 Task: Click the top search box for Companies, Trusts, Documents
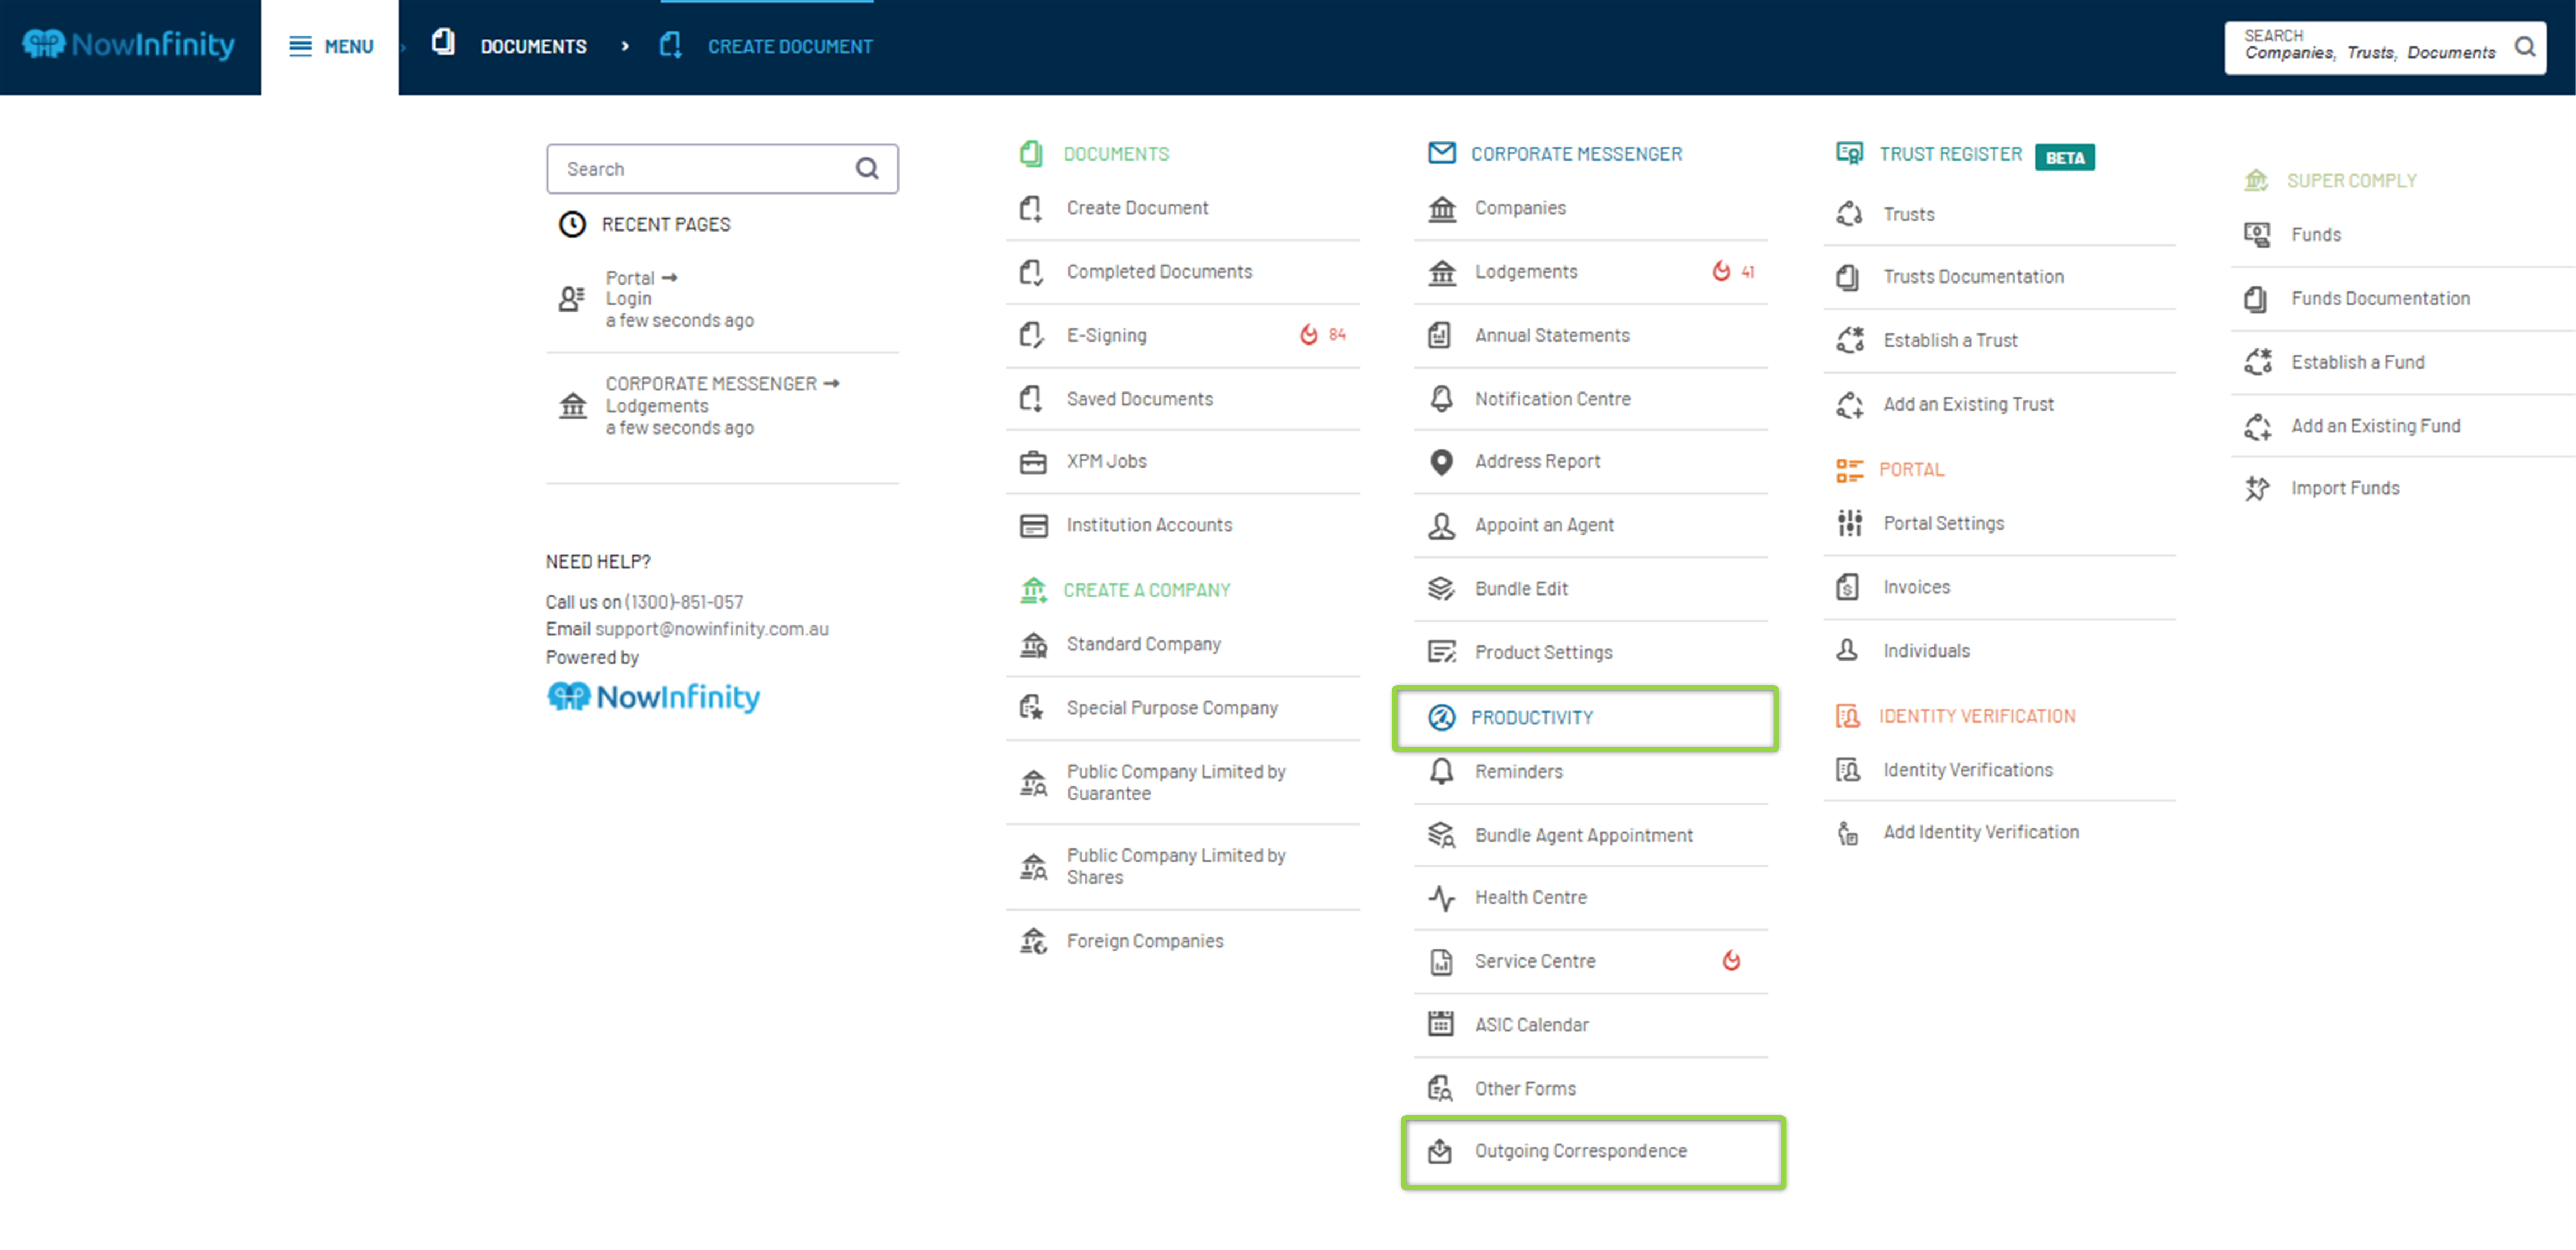[2385, 47]
